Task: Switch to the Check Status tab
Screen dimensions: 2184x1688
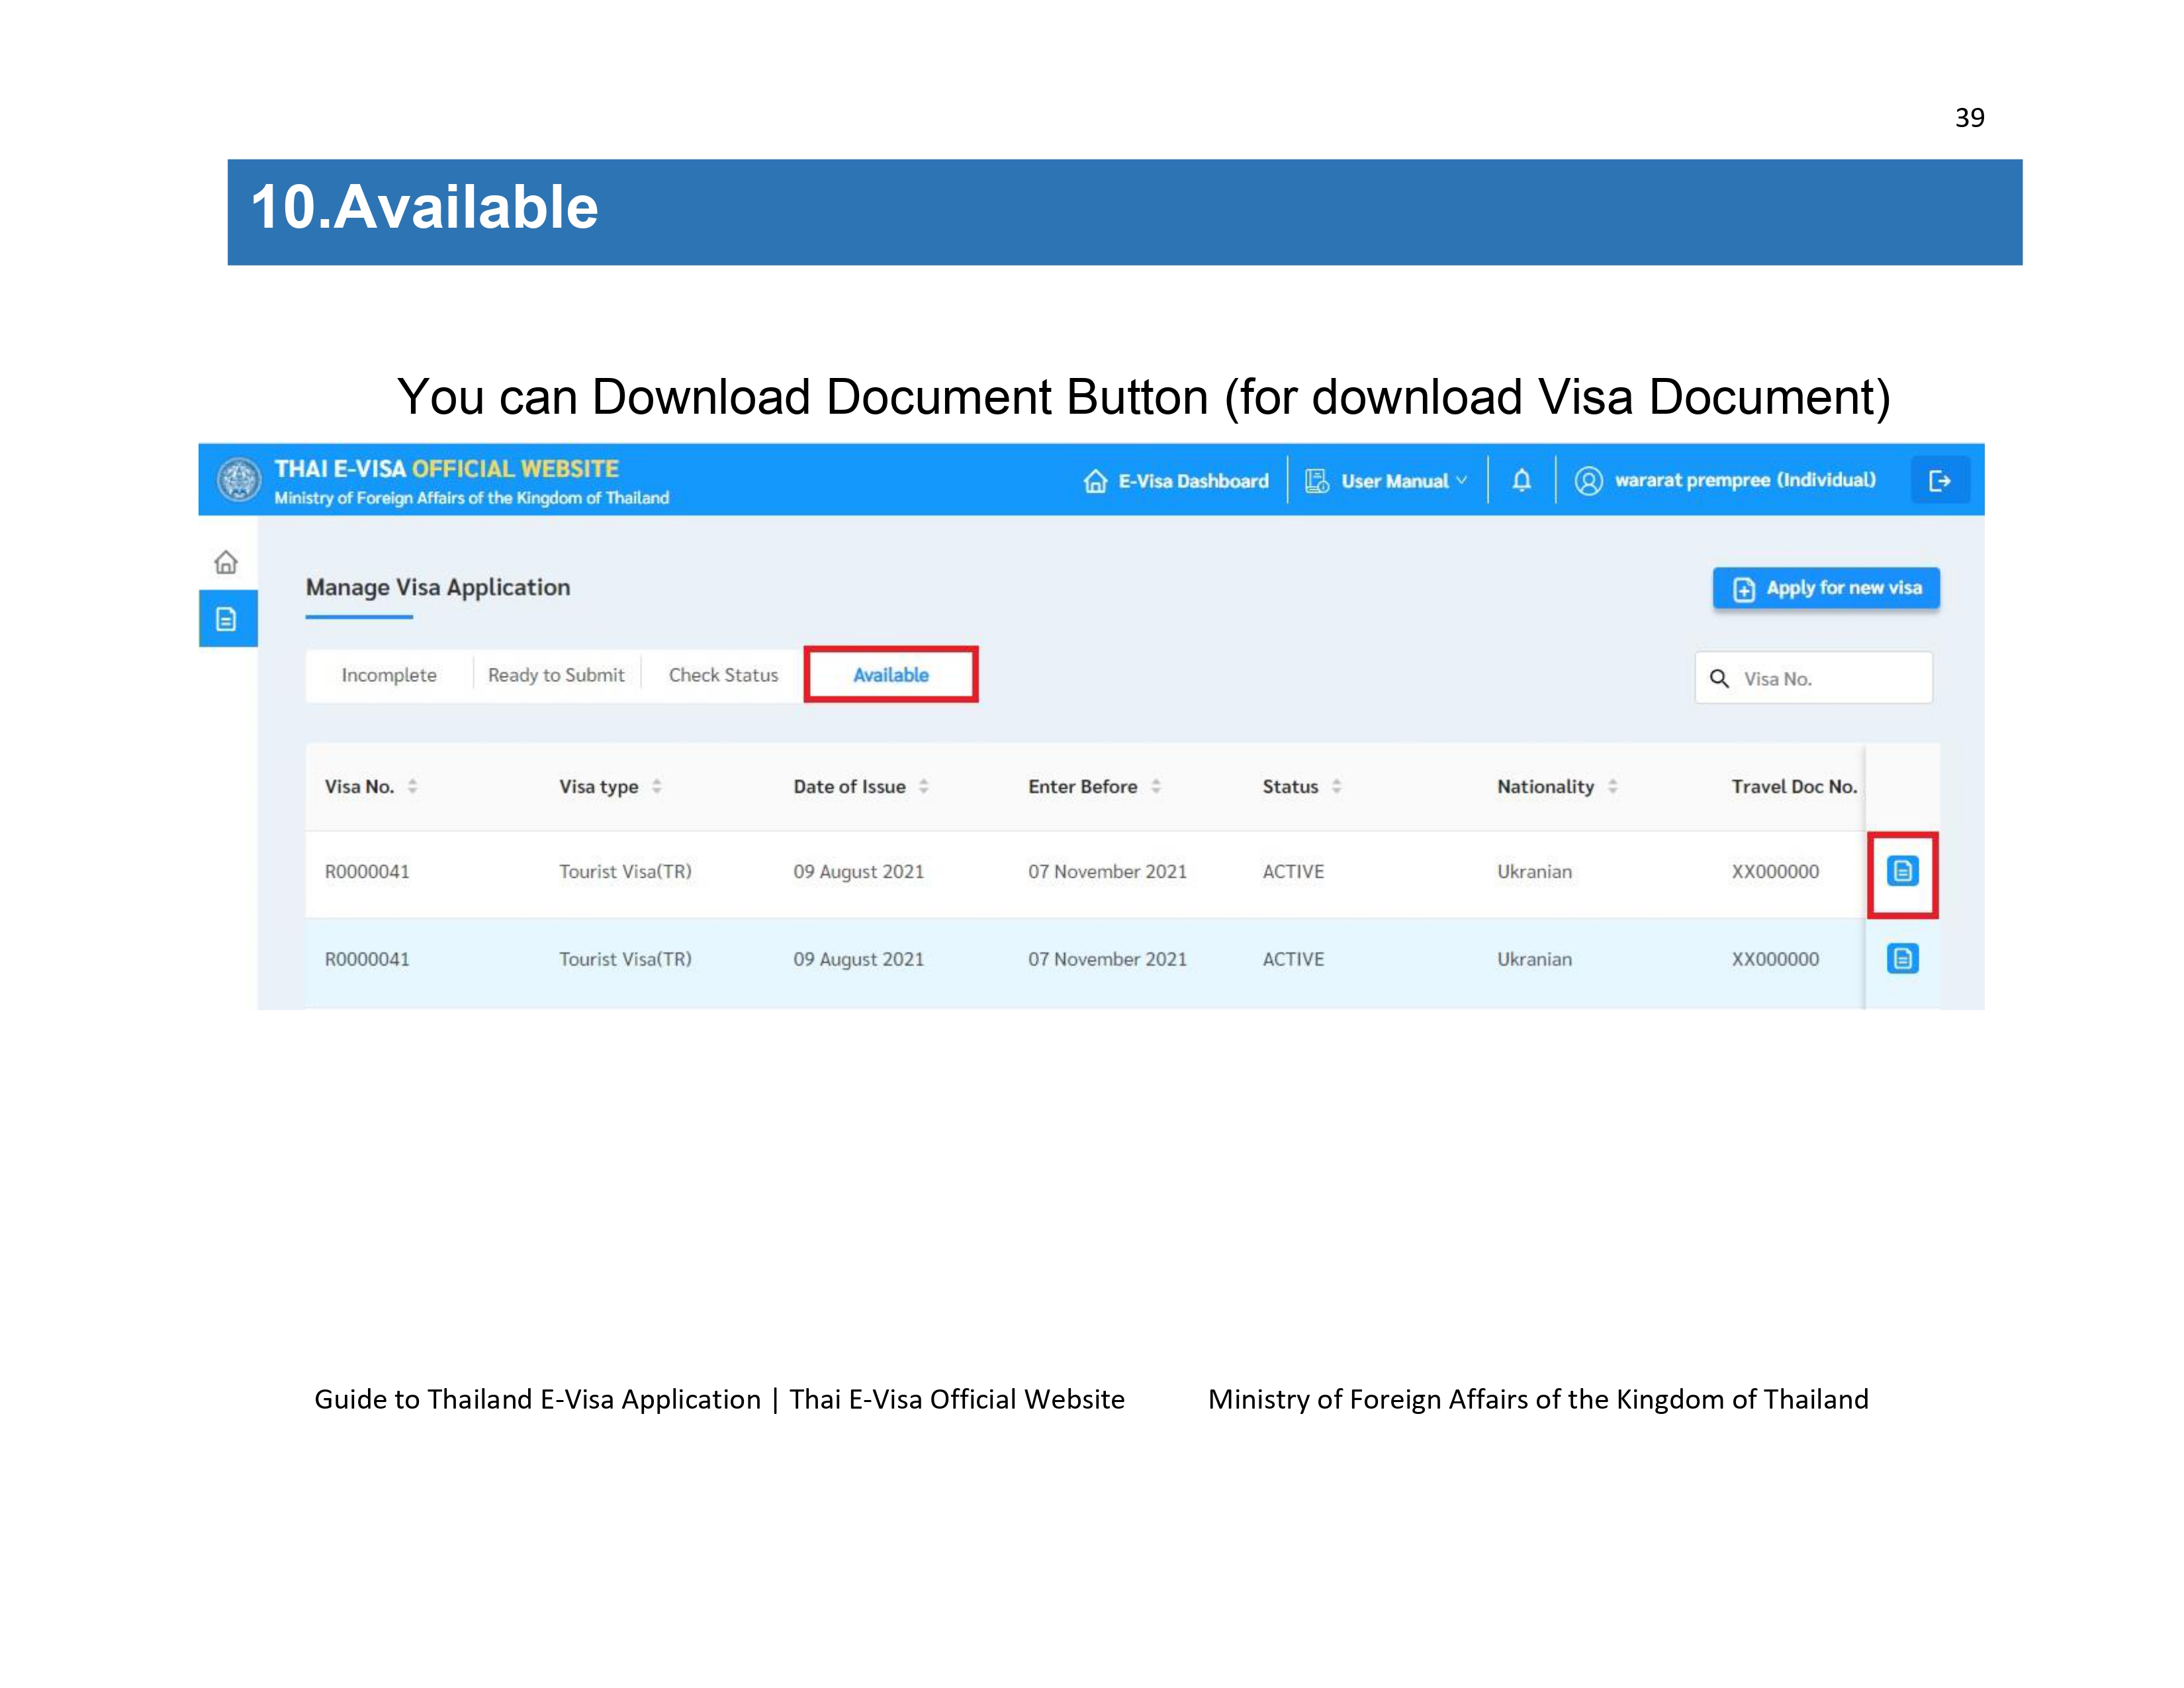Action: pos(723,675)
